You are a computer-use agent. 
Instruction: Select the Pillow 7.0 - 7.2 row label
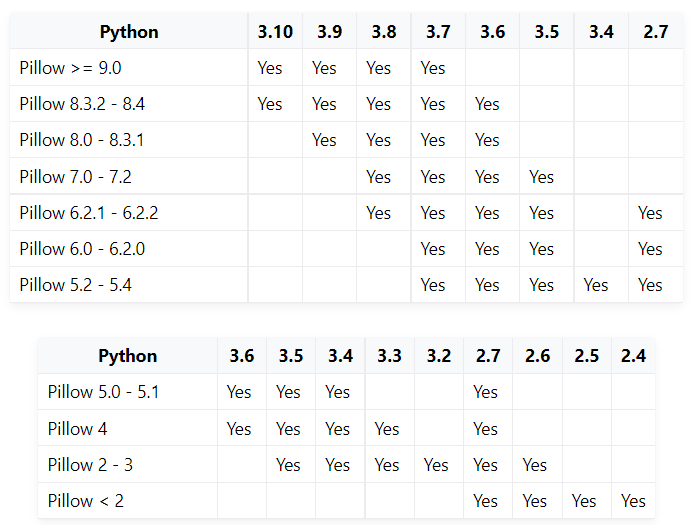[75, 177]
